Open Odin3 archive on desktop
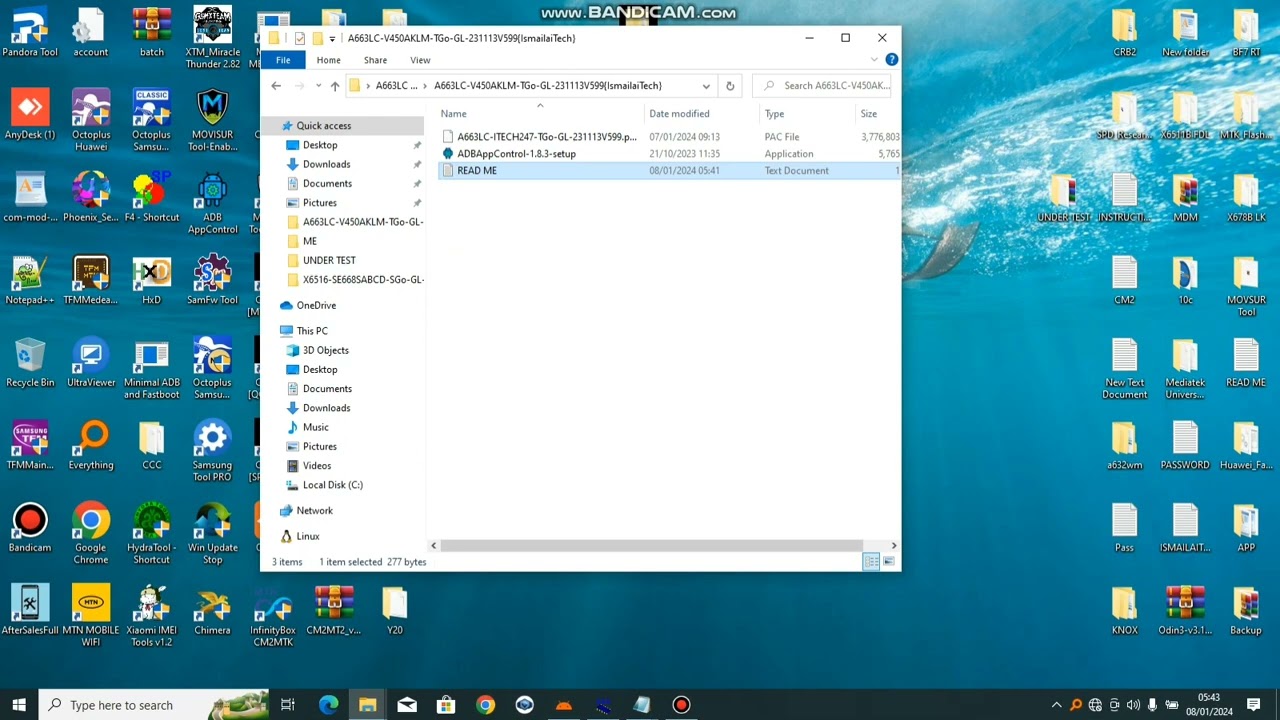Image resolution: width=1280 pixels, height=720 pixels. (1185, 610)
